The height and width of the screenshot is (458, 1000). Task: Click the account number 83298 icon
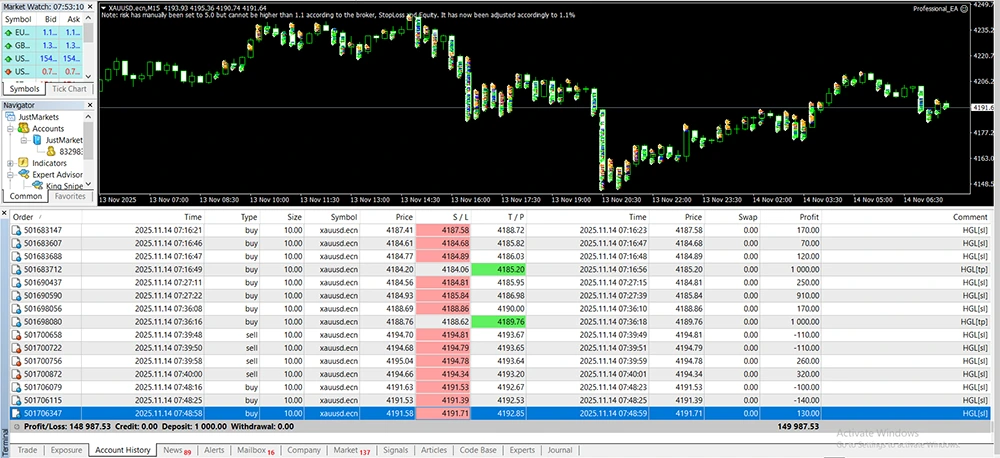[52, 151]
